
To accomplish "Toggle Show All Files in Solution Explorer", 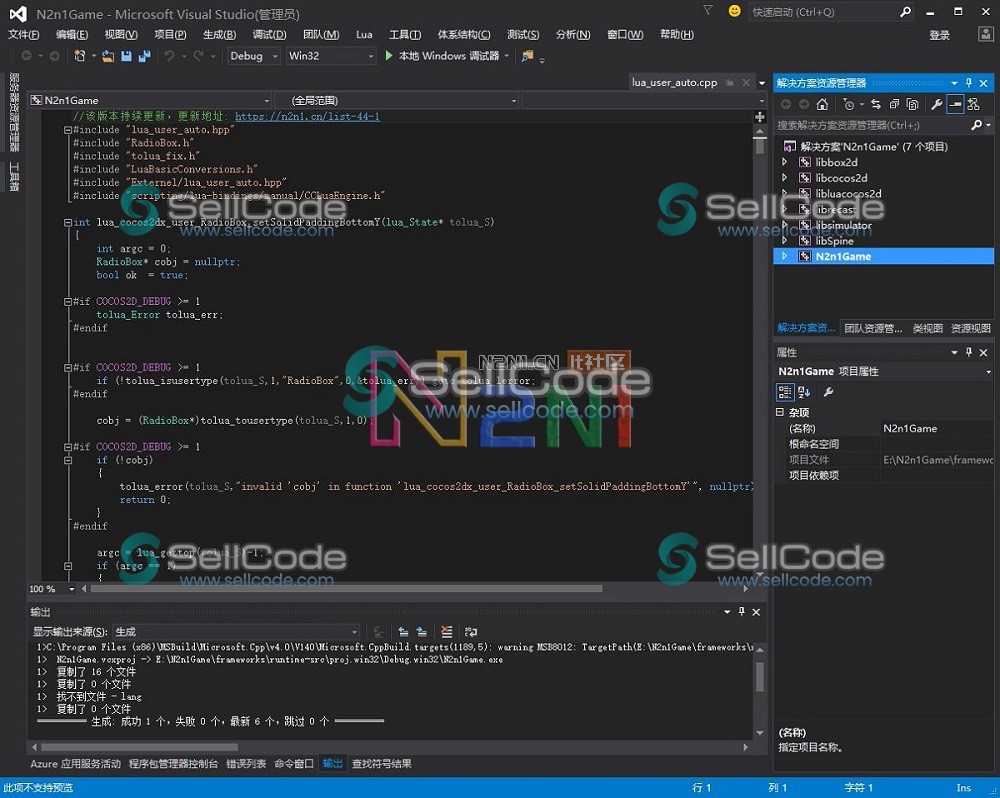I will (912, 104).
